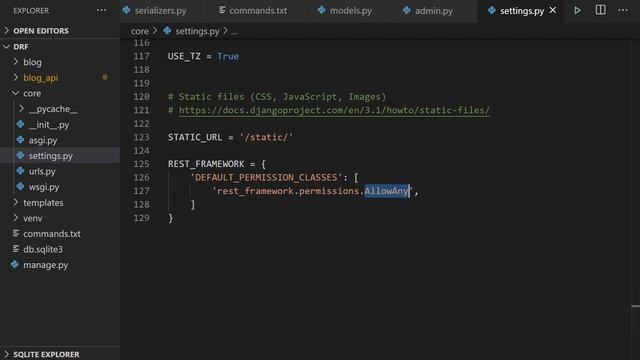Viewport: 640px width, 360px height.
Task: Click line number 120 in the gutter
Action: coord(141,97)
